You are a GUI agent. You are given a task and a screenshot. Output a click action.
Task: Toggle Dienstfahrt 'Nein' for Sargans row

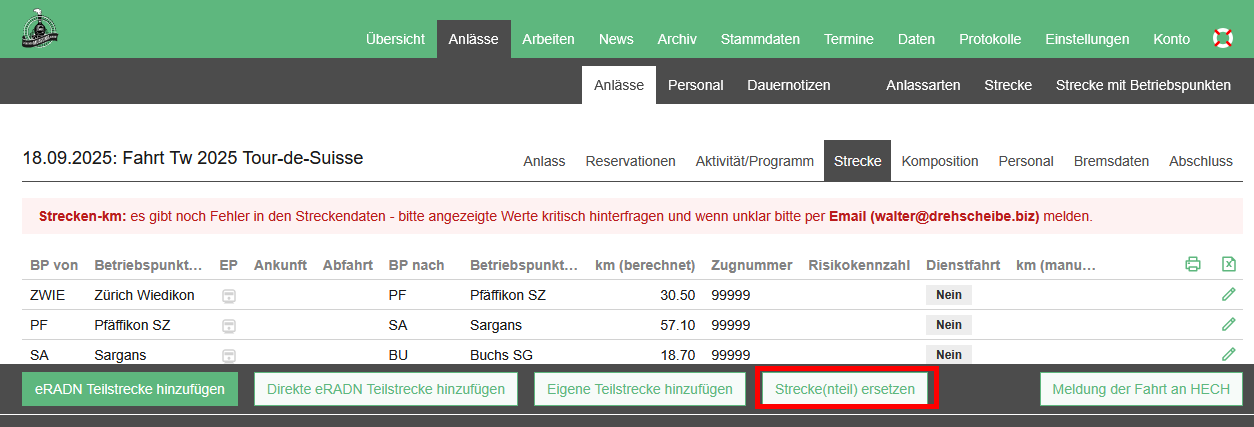[948, 354]
